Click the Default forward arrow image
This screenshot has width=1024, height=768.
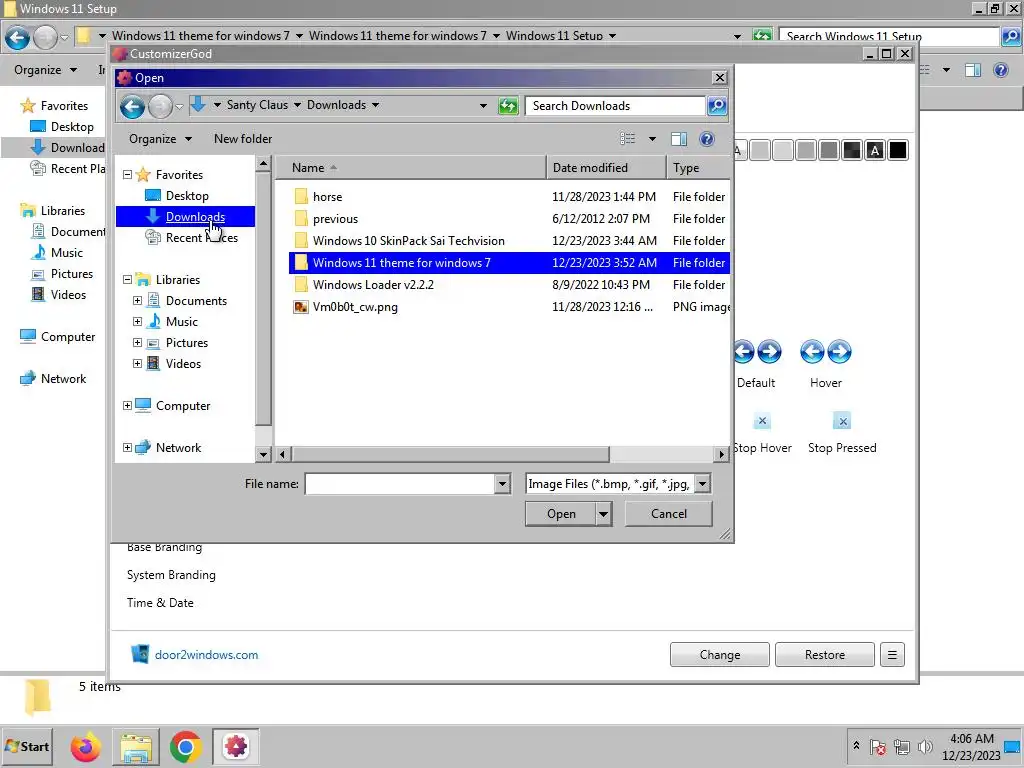point(769,352)
